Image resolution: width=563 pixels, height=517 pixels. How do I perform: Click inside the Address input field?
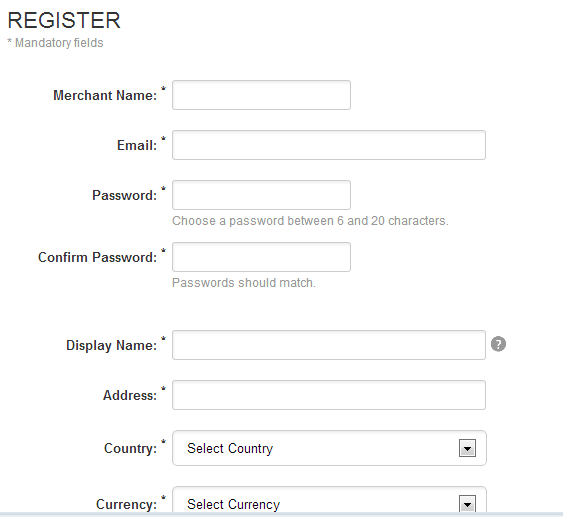coord(329,395)
